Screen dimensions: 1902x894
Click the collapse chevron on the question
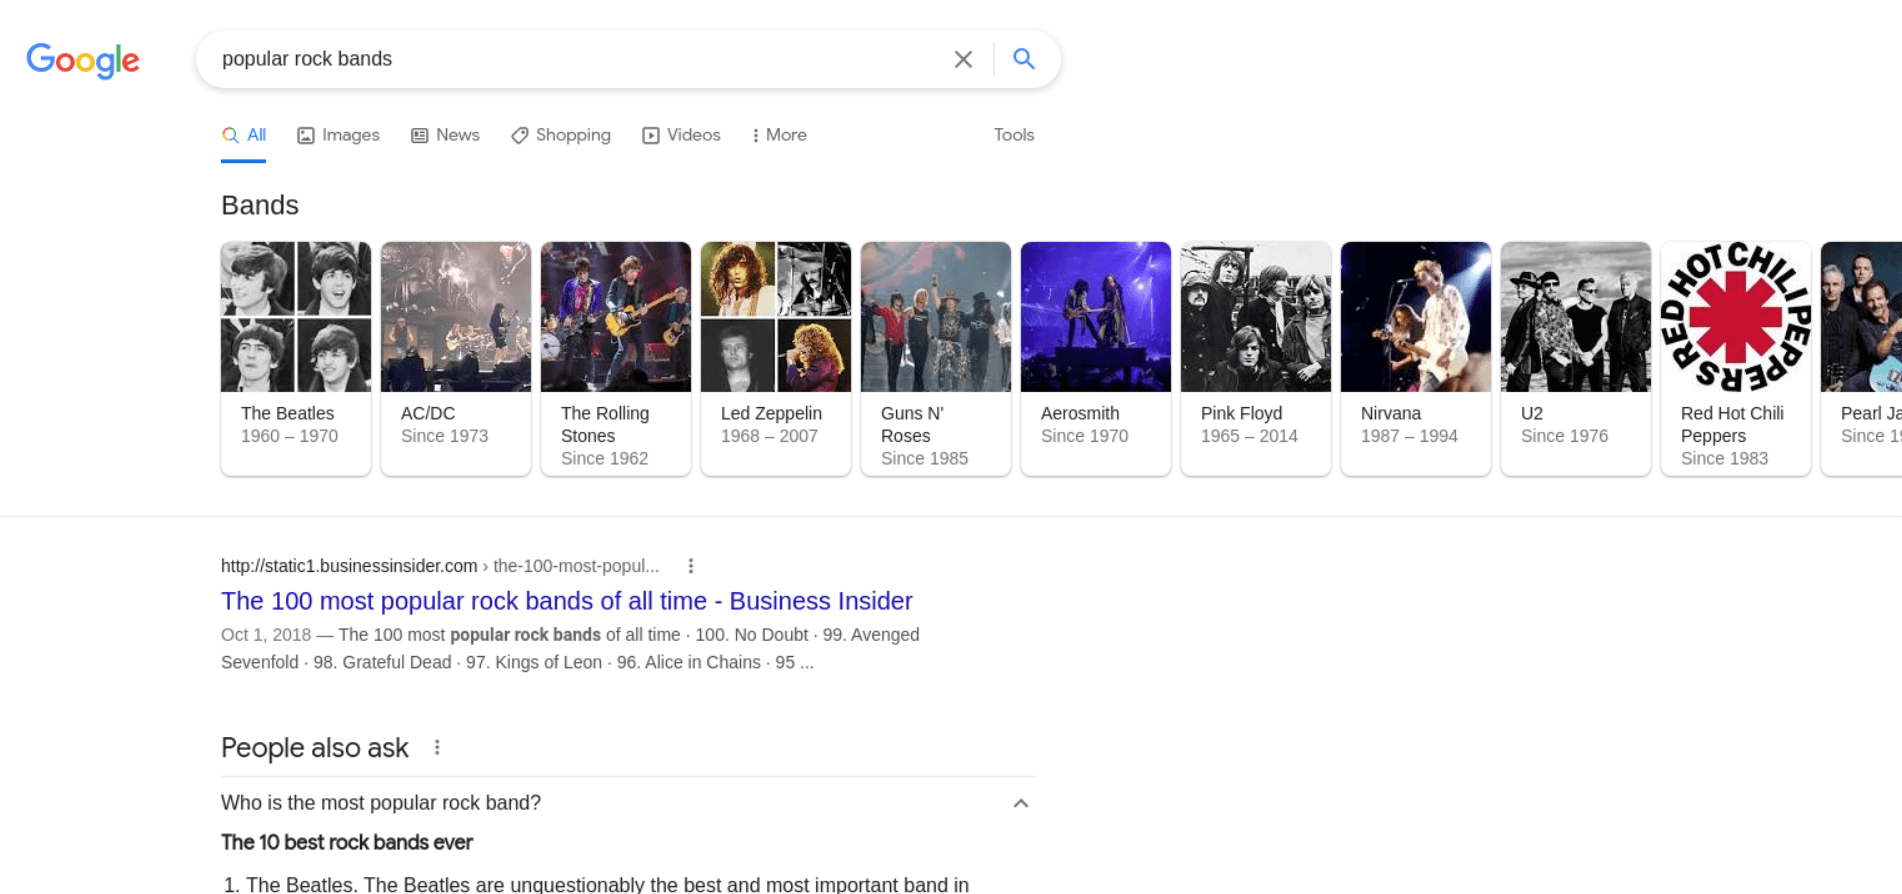click(x=1021, y=803)
